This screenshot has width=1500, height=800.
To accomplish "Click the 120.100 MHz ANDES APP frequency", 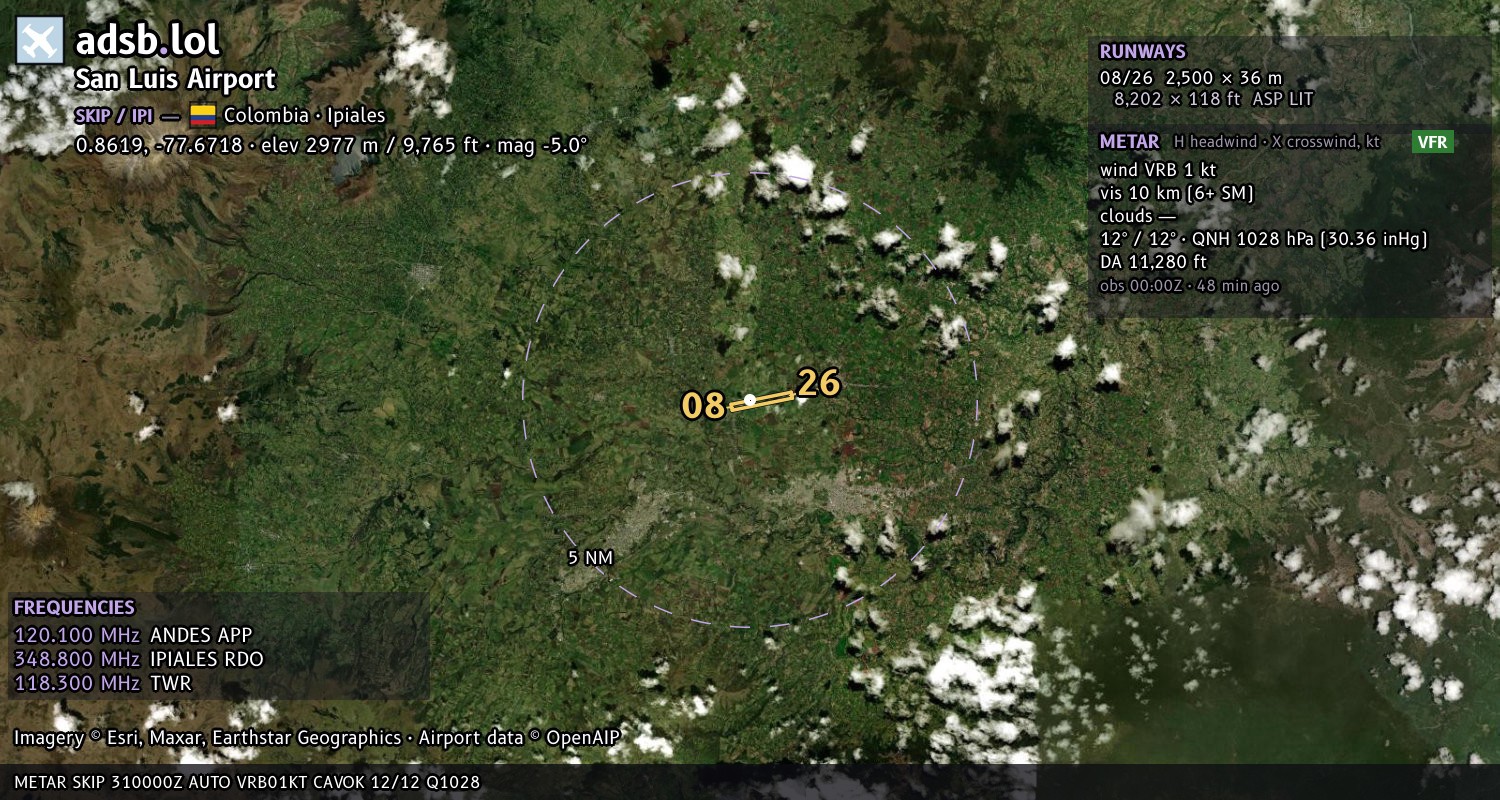I will pos(133,635).
